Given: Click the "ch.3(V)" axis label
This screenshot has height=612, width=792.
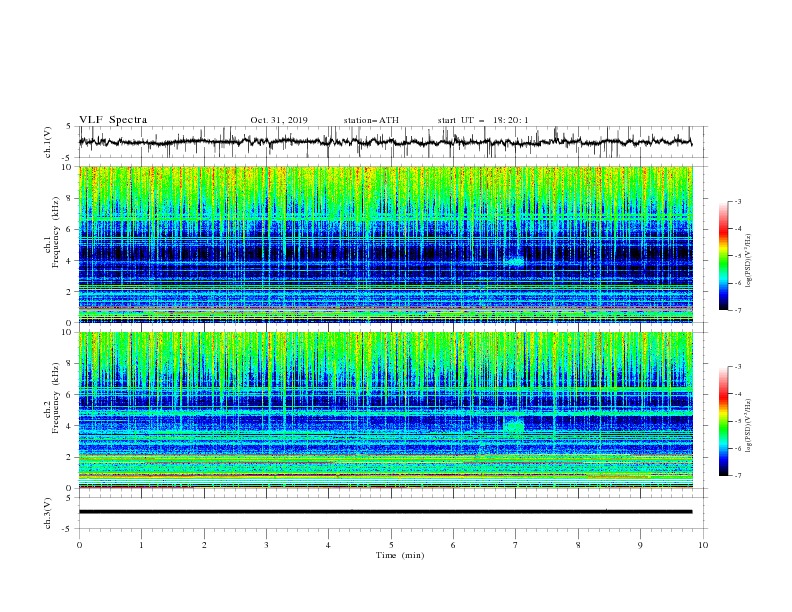Looking at the screenshot, I should point(48,513).
